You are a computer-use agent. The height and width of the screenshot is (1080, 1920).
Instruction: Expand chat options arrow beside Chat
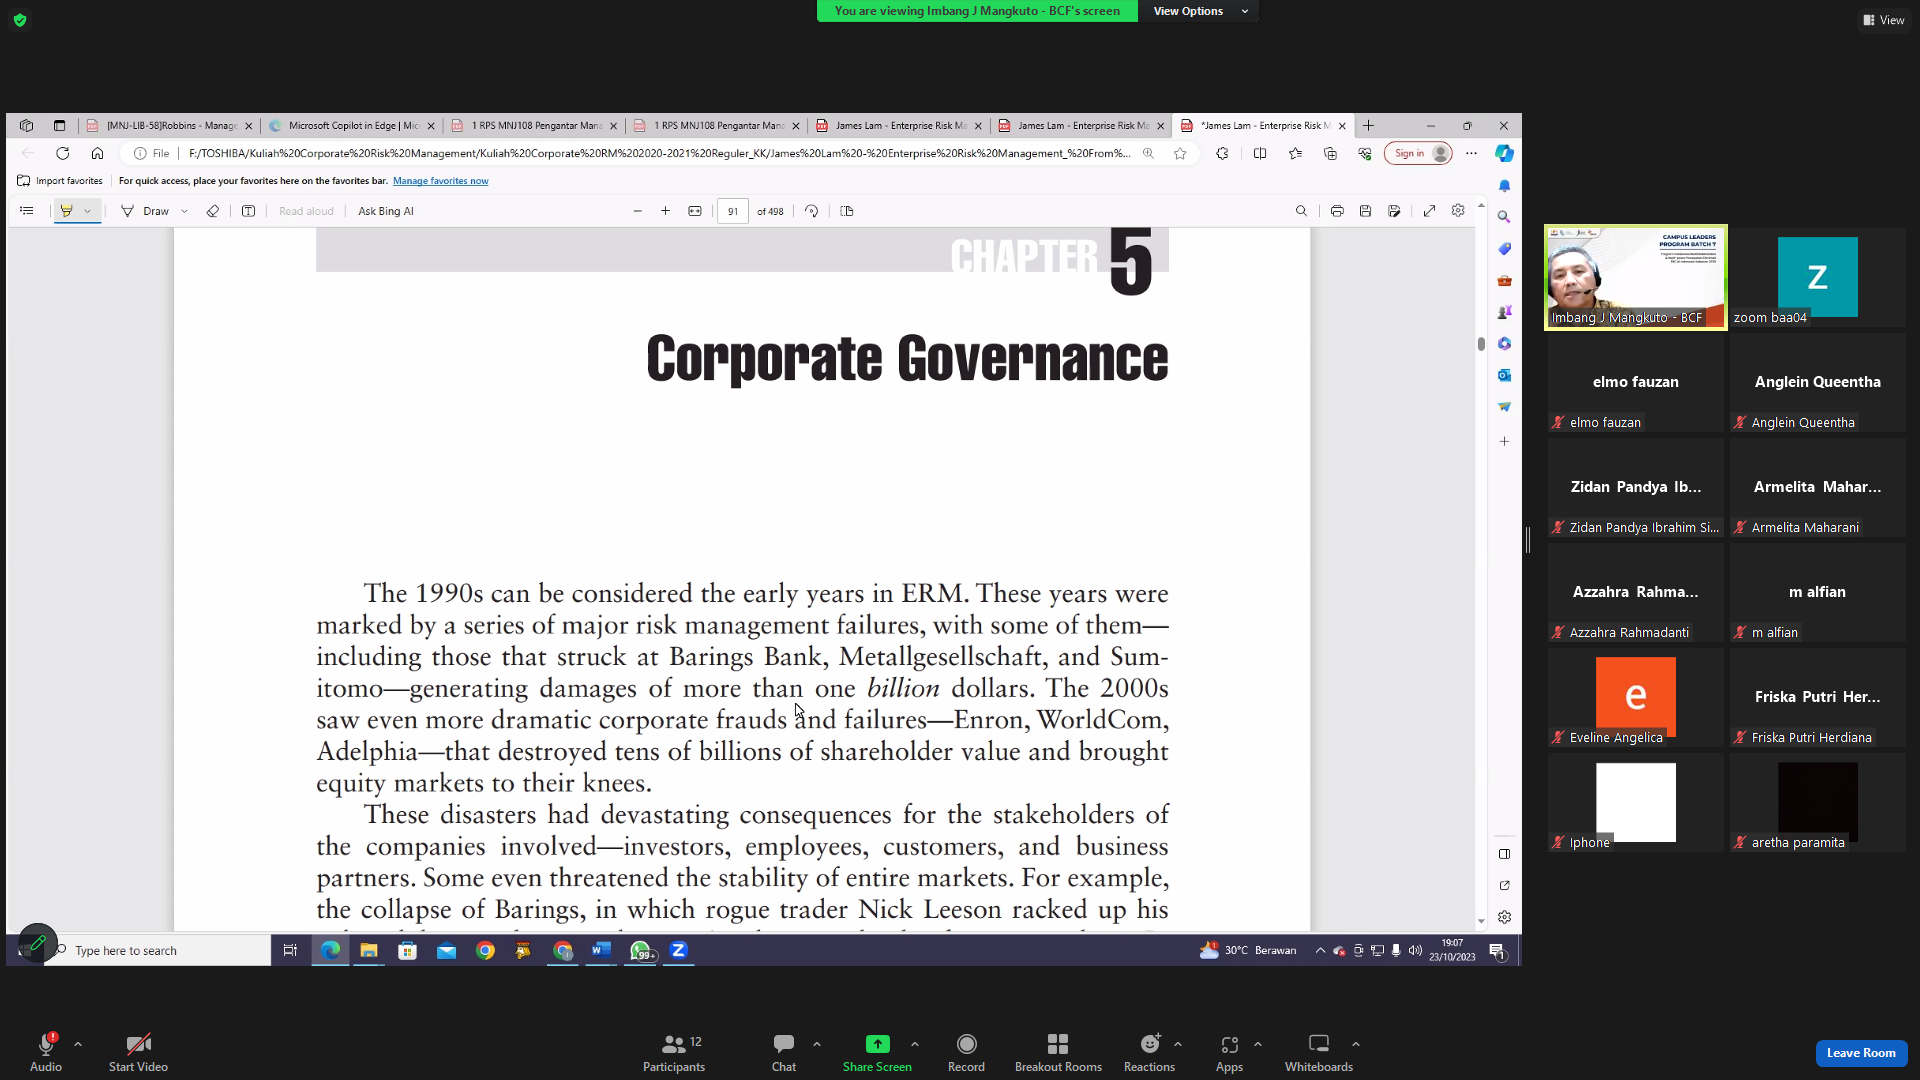(817, 1044)
